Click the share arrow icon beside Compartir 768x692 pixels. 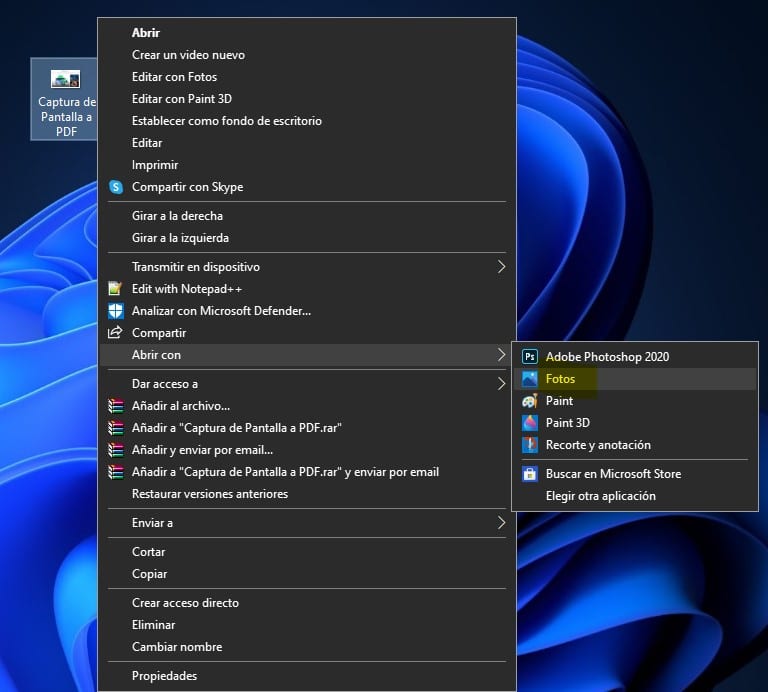(115, 333)
